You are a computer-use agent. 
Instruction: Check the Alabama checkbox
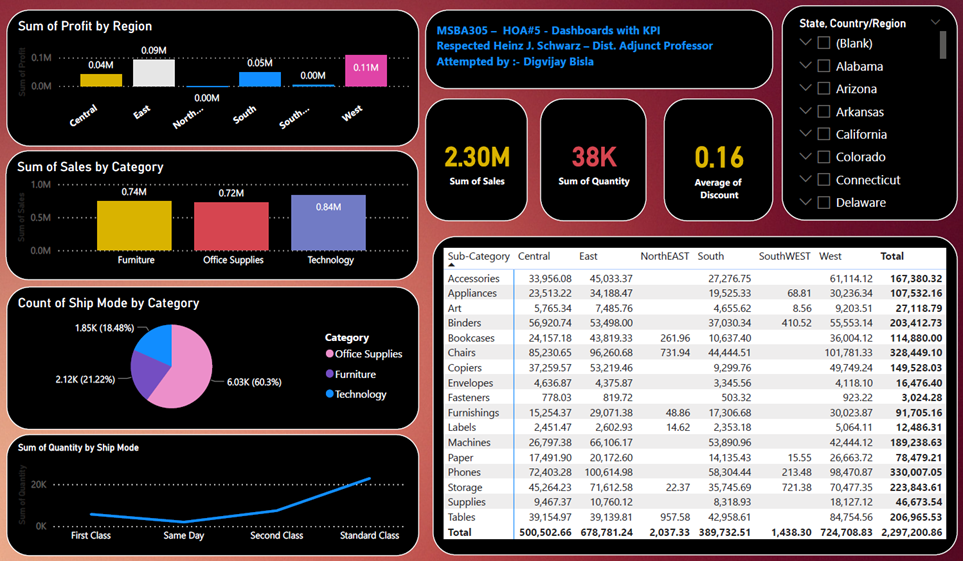(824, 66)
